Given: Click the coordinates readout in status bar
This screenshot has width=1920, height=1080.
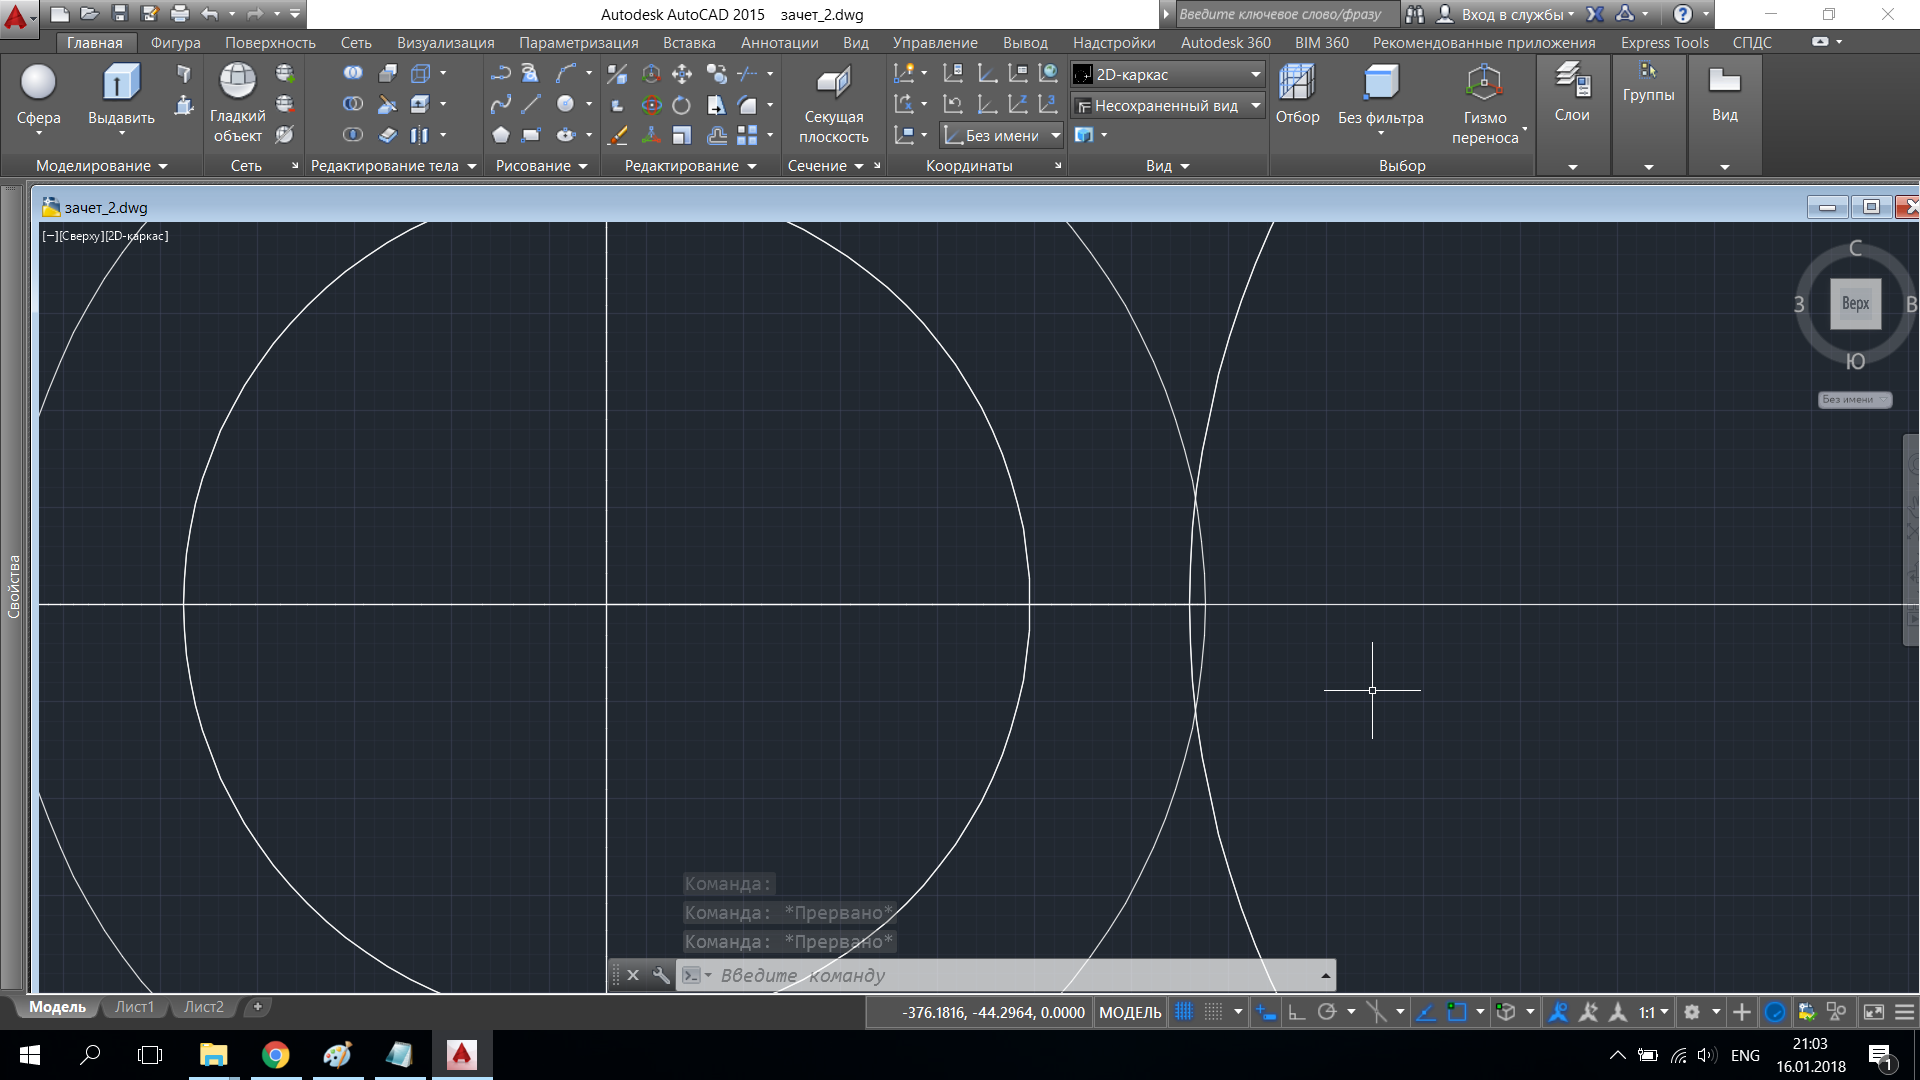Looking at the screenshot, I should [993, 1012].
